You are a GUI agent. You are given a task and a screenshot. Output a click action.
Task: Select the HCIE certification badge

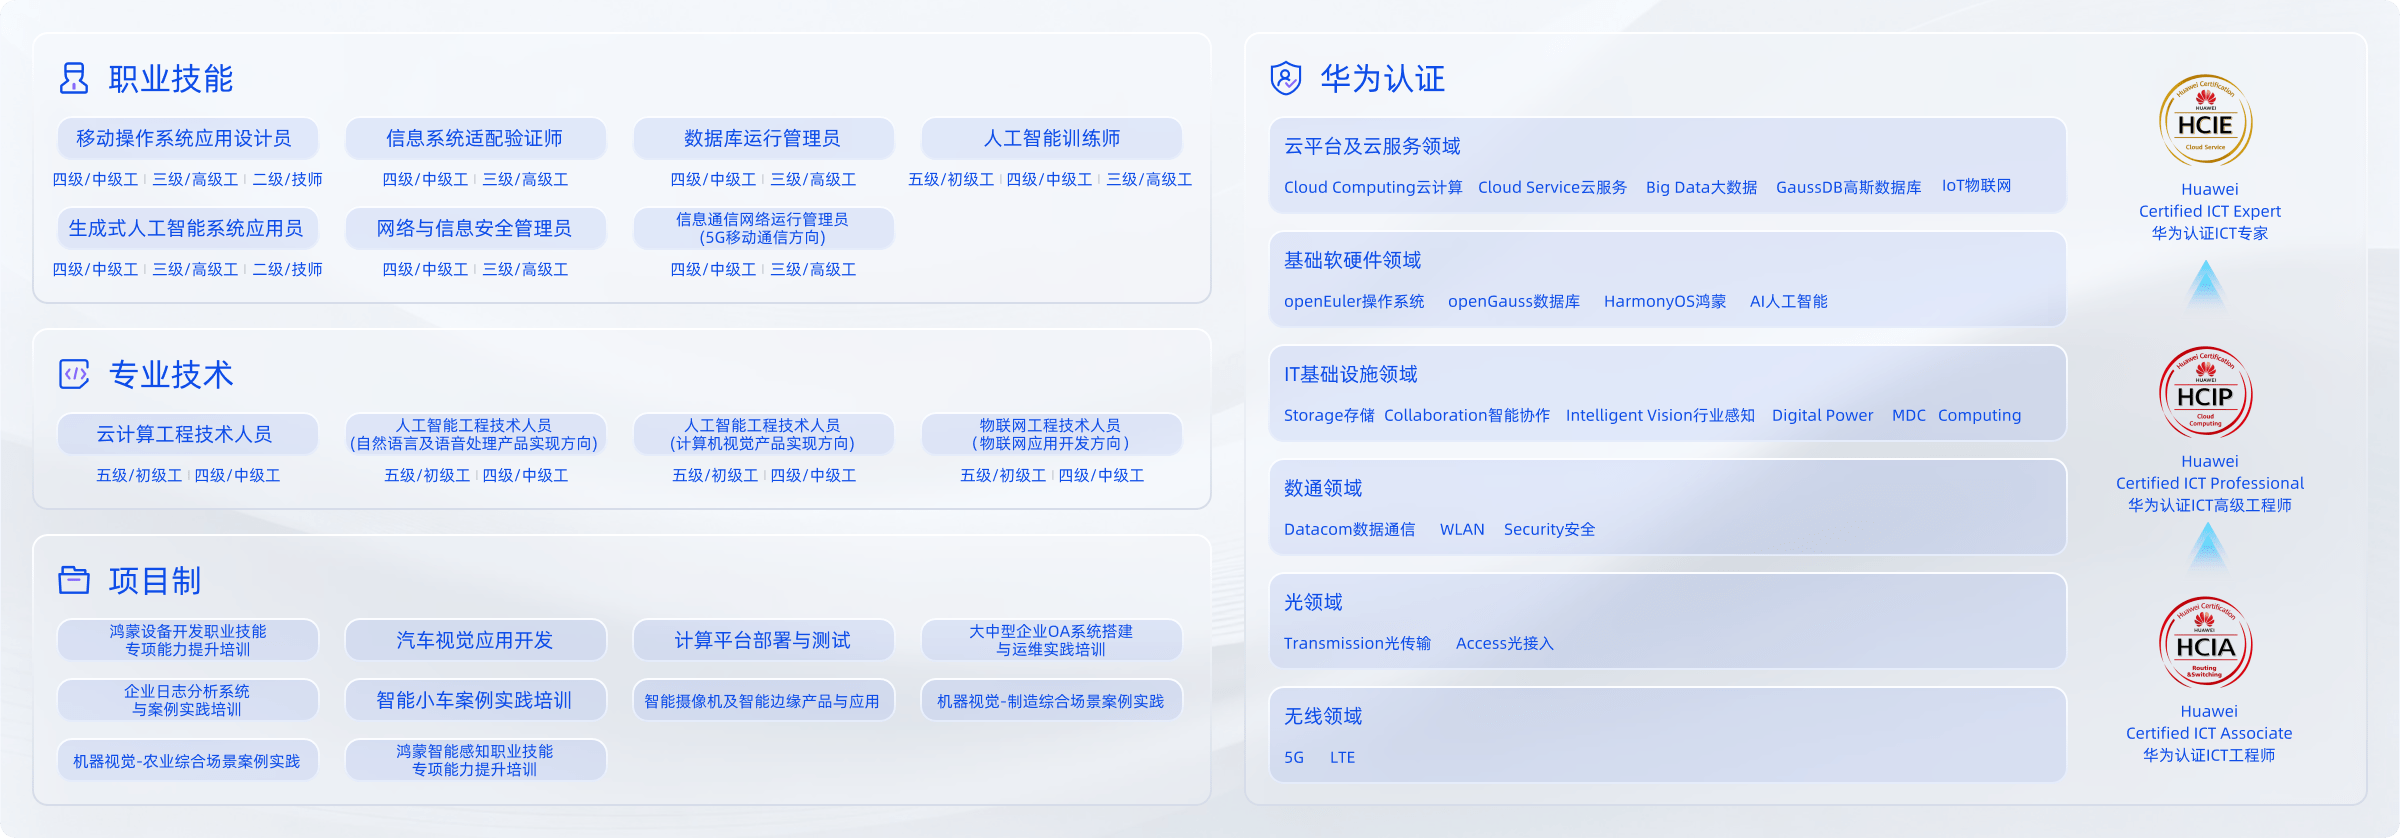pyautogui.click(x=2205, y=122)
